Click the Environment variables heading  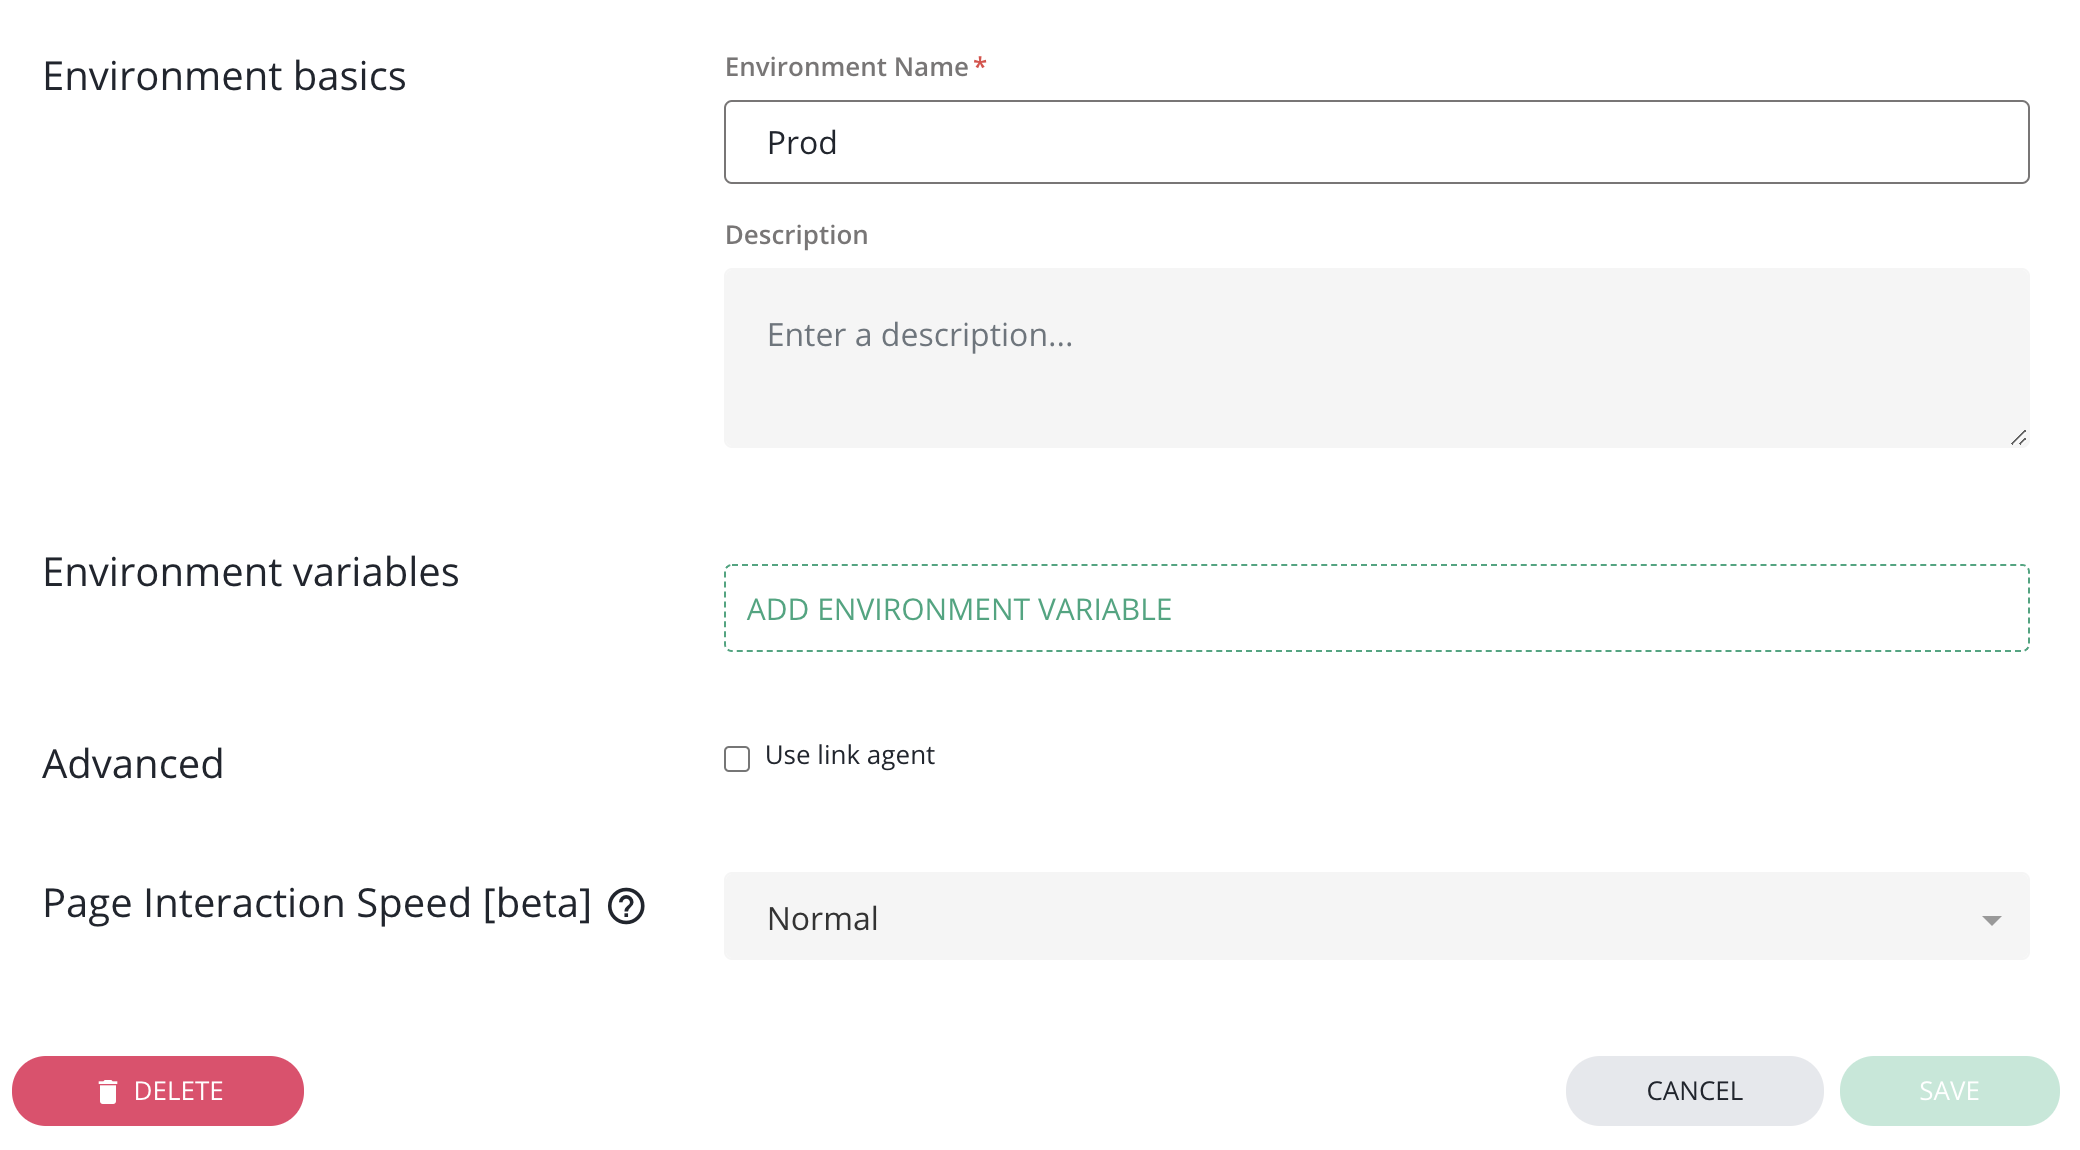(x=250, y=572)
